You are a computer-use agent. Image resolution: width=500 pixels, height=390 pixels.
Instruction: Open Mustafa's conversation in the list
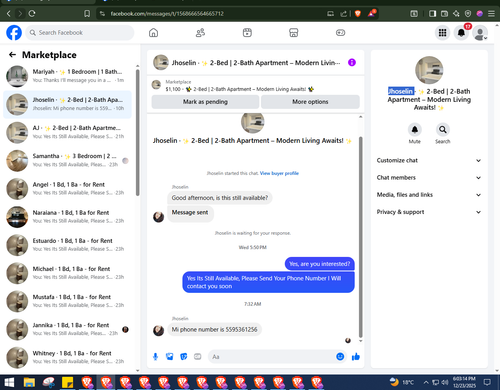67,301
